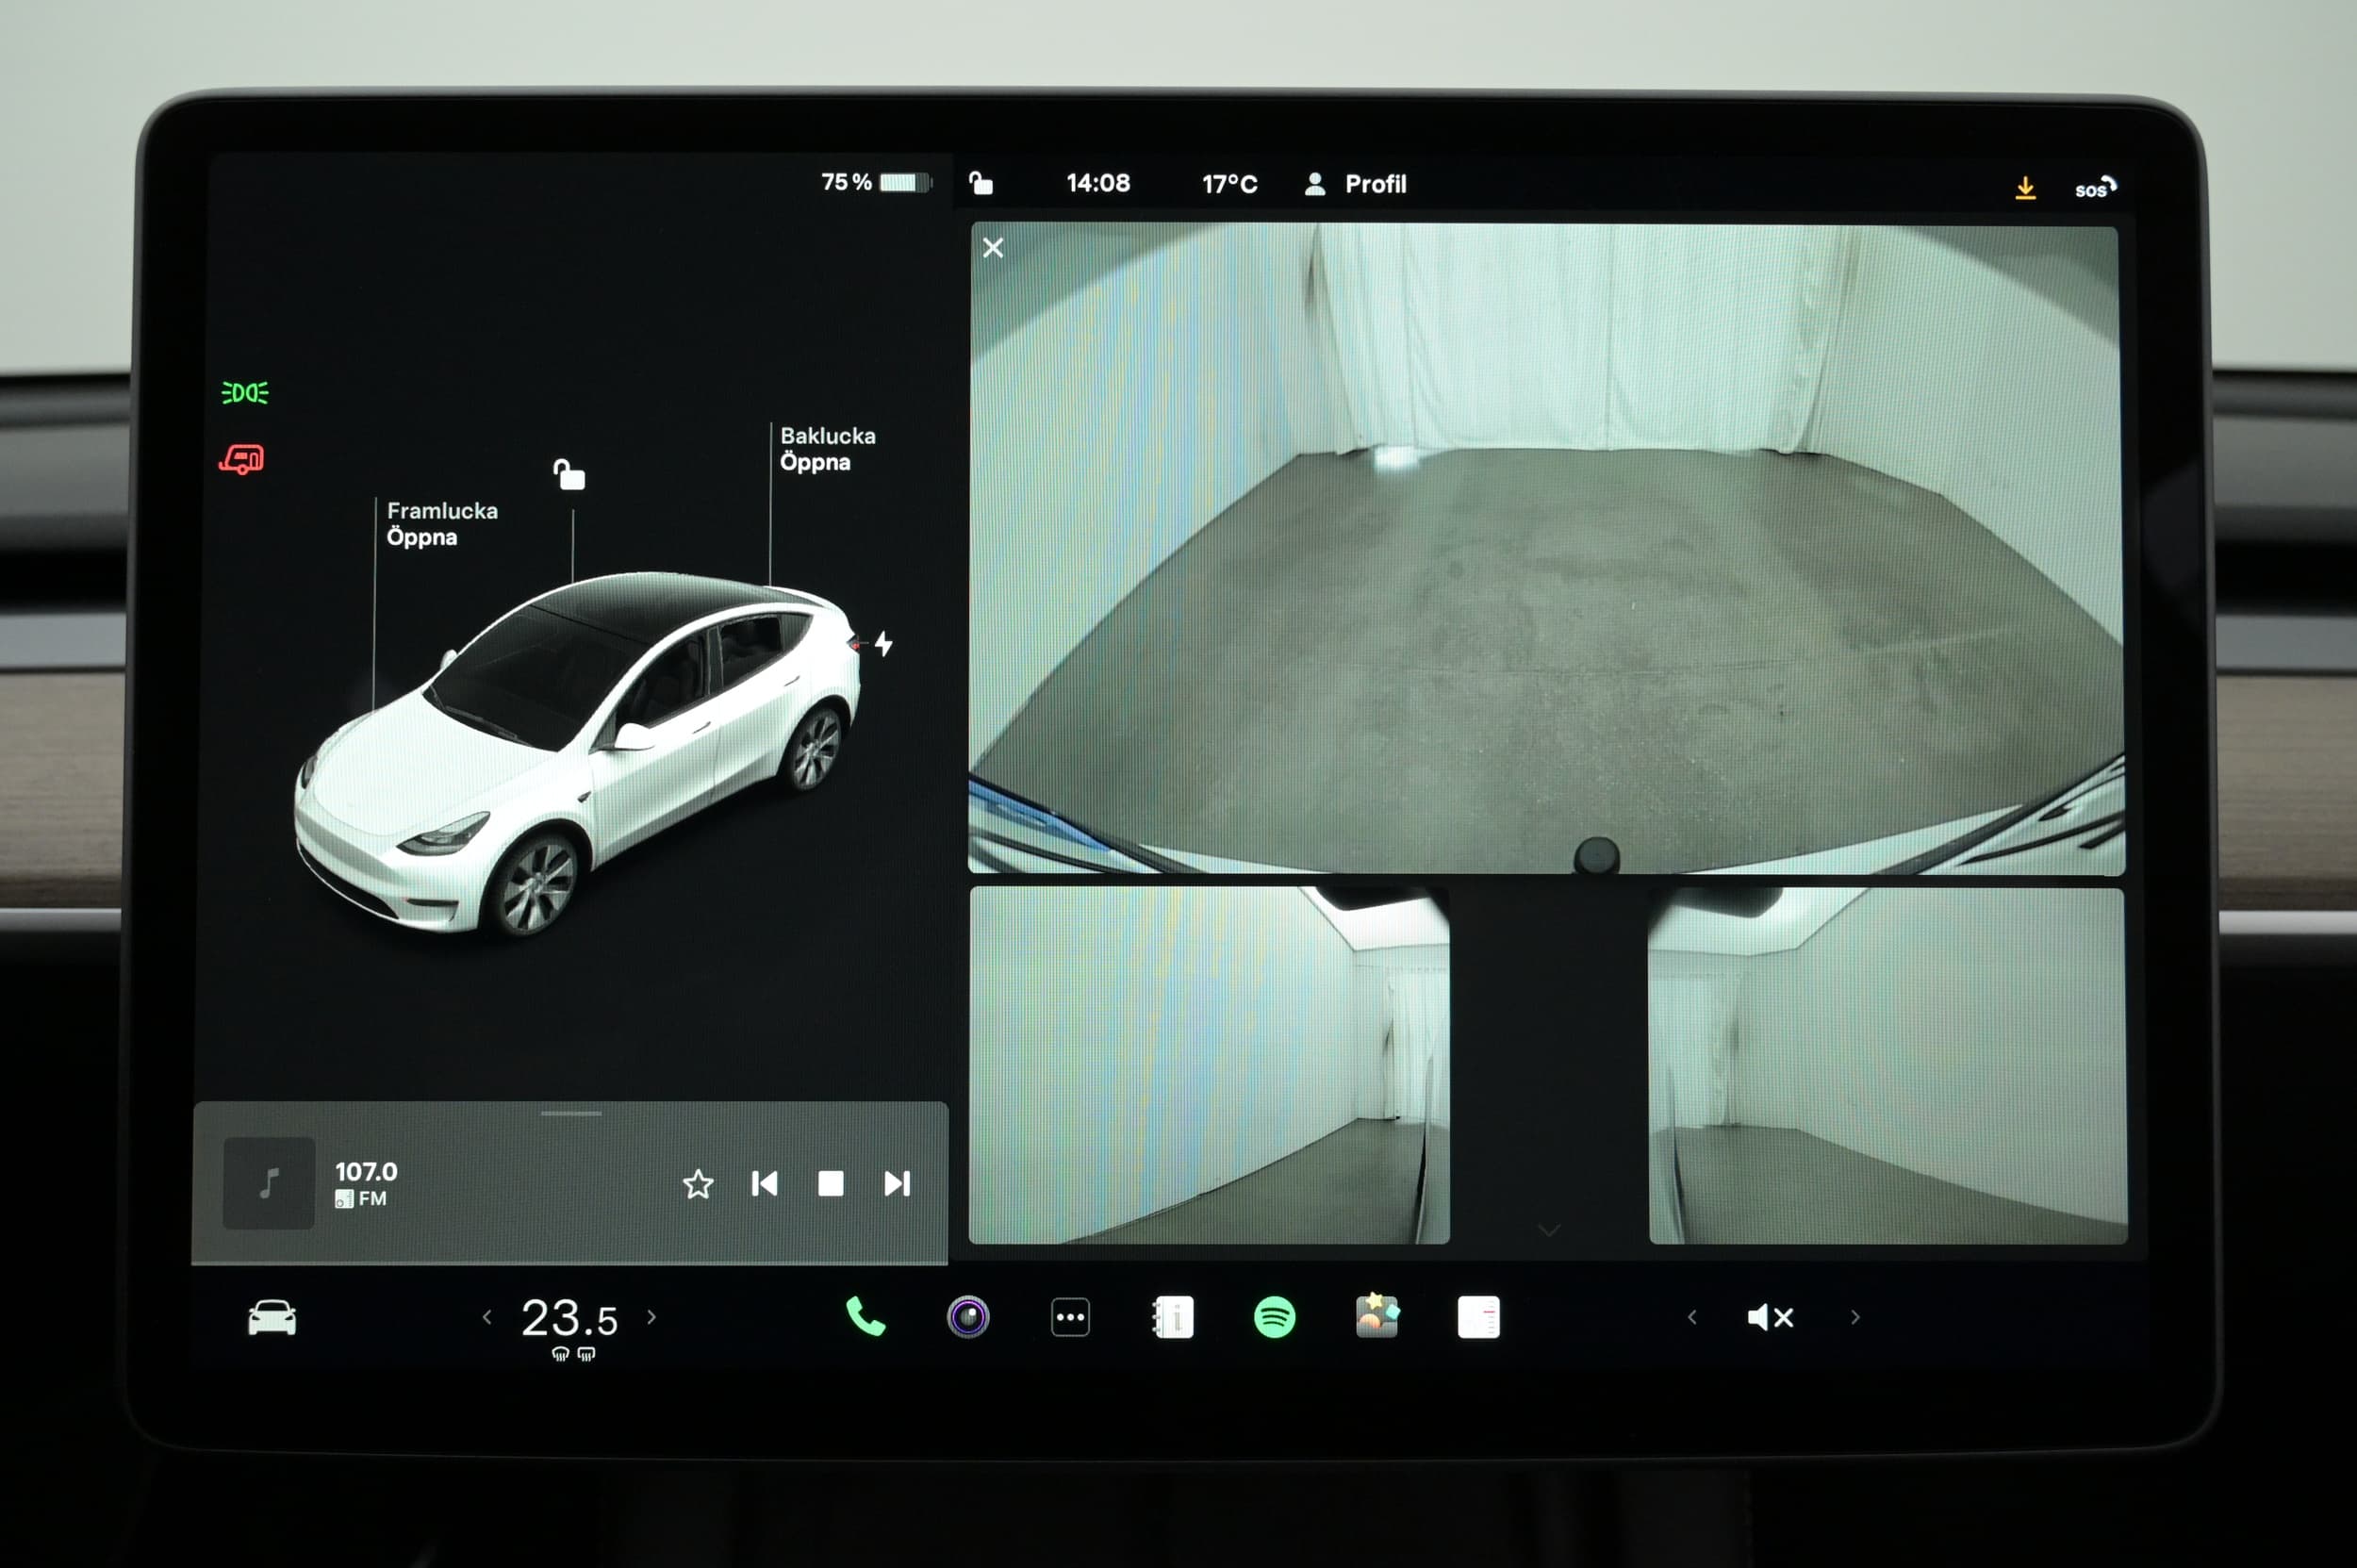Lower cabin temperature with left arrow
The image size is (2357, 1568).
(x=487, y=1317)
